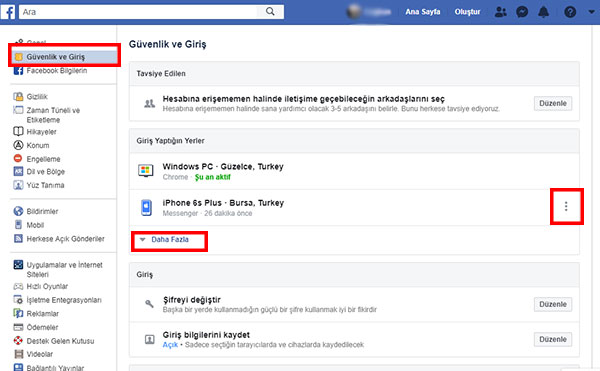
Task: Click the Mobil phone icon
Action: click(18, 225)
